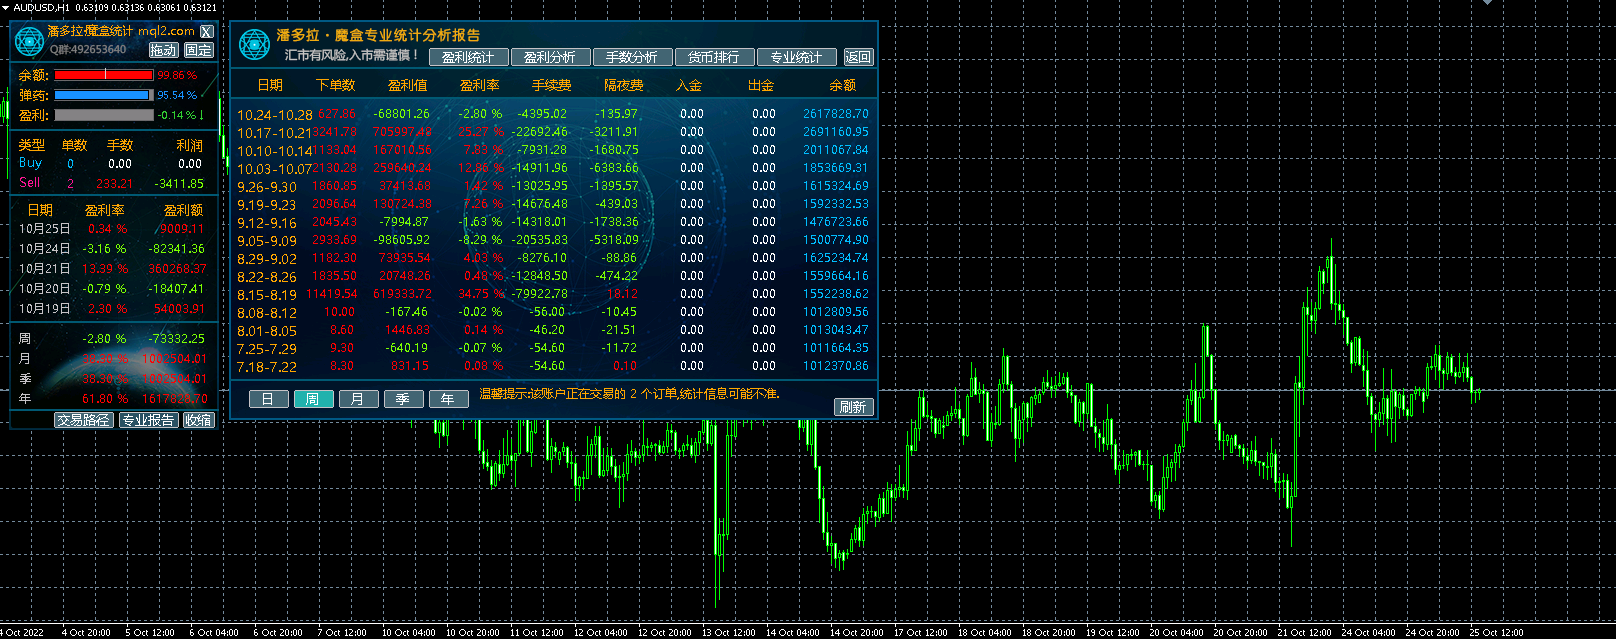Select the 7.18-7.22 week row
1616x639 pixels.
tap(553, 366)
